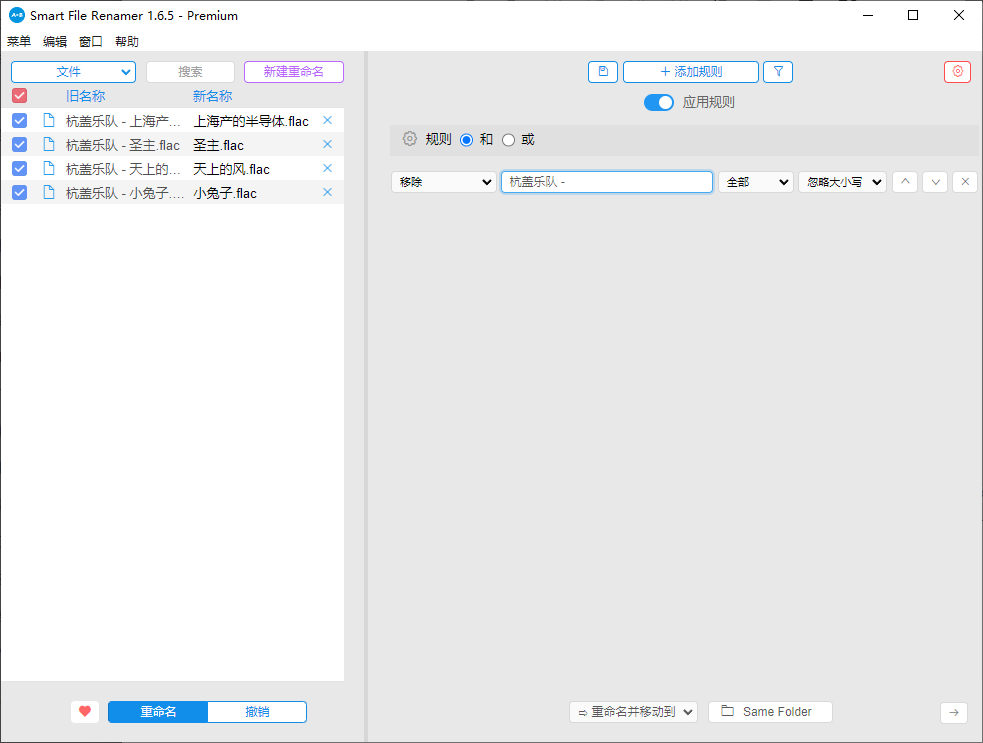Open the 移除 rule type dropdown
The height and width of the screenshot is (743, 983).
coord(444,182)
